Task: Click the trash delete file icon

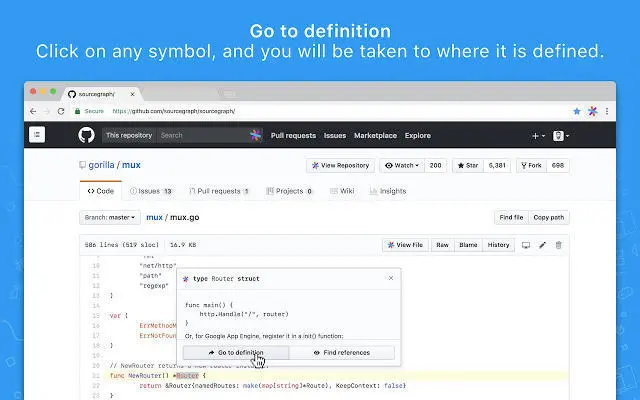Action: (x=558, y=245)
